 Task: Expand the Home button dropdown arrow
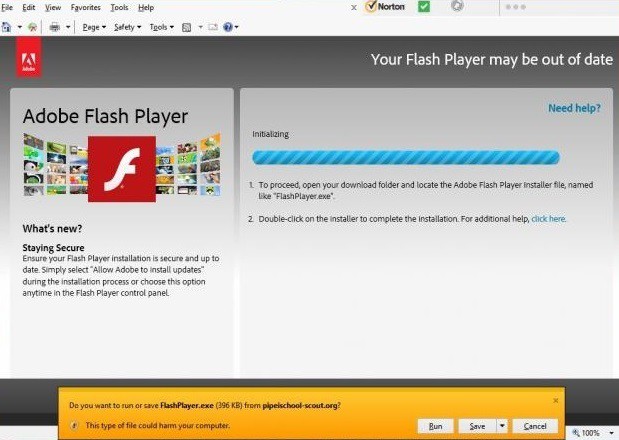click(x=20, y=27)
